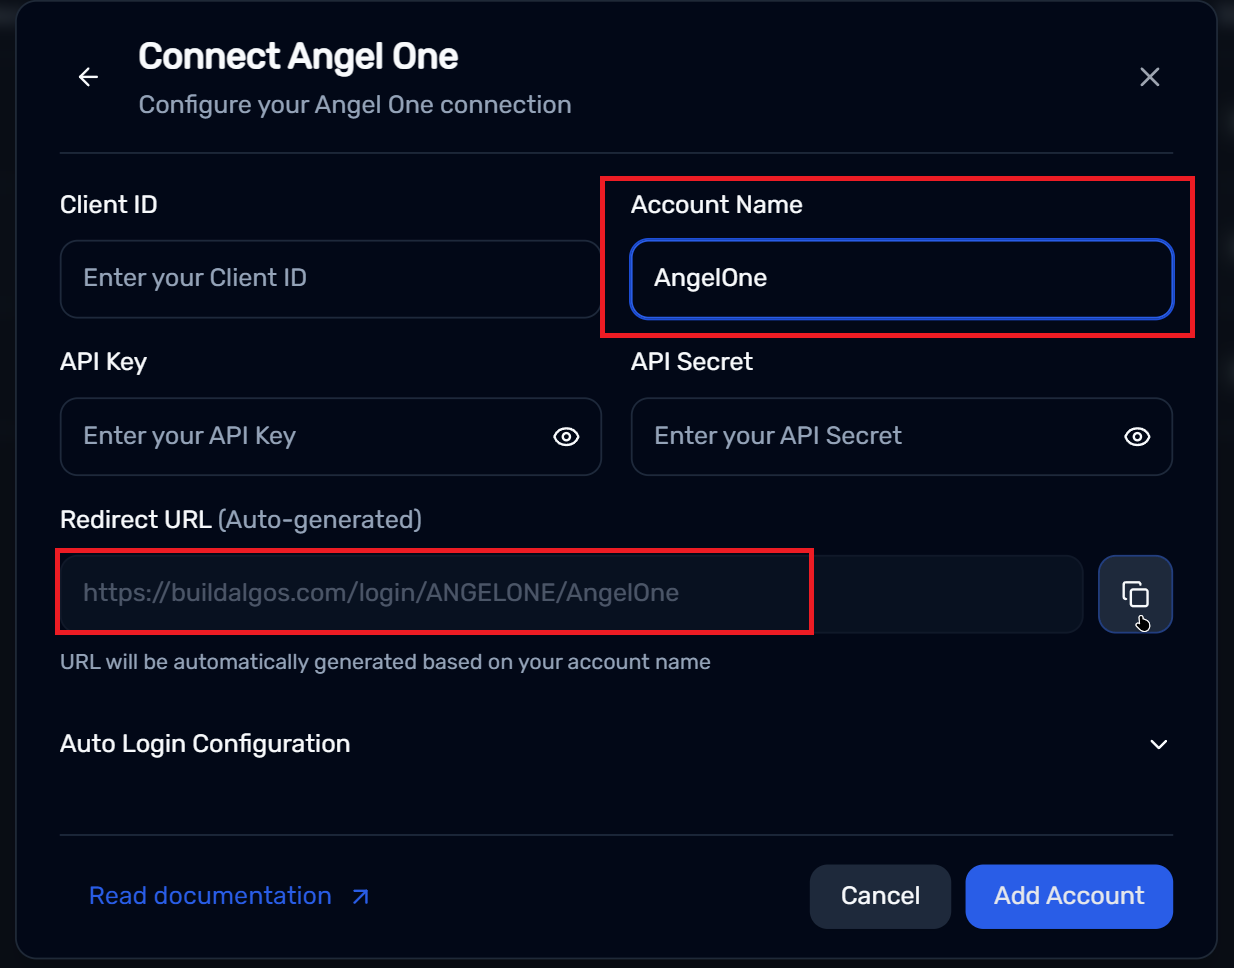Click the auto-generated Redirect URL field
The image size is (1234, 968).
point(570,594)
